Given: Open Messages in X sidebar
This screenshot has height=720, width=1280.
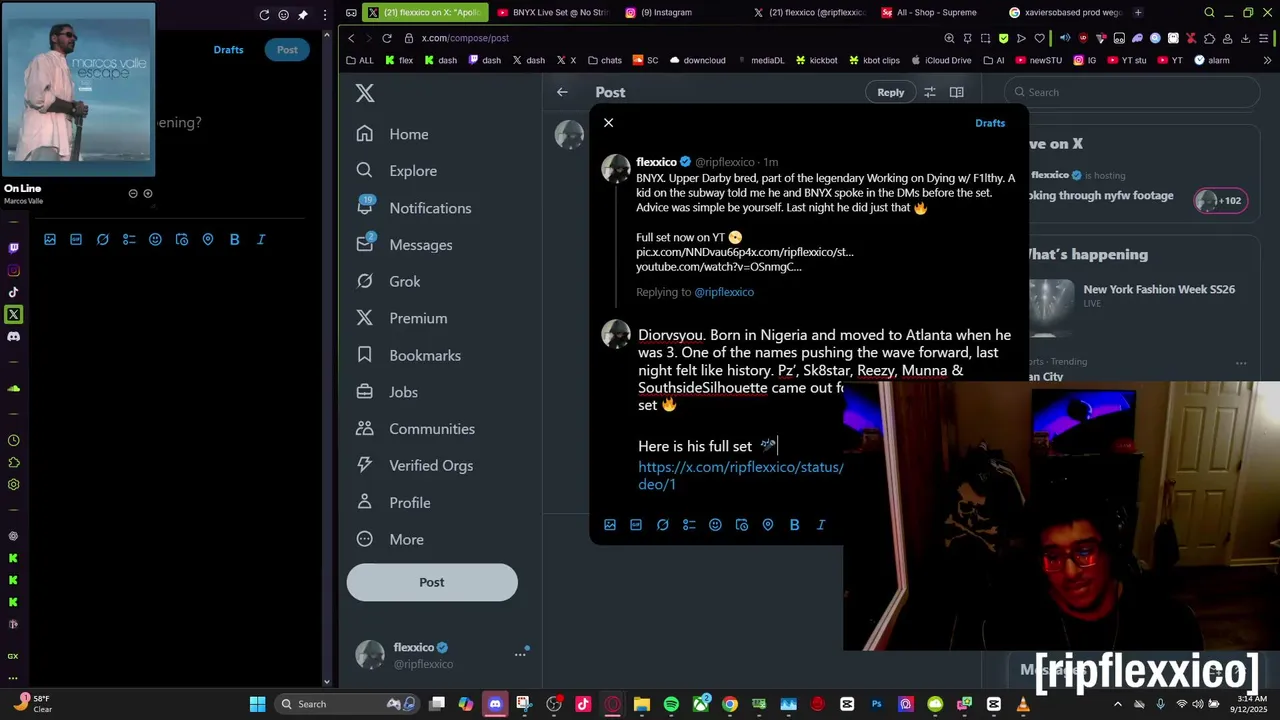Looking at the screenshot, I should pos(404,245).
